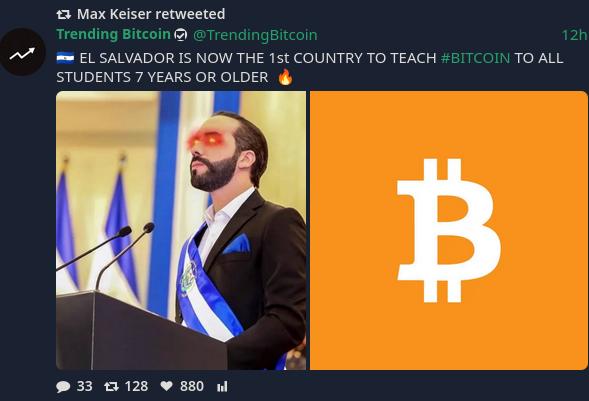
Task: Open the podium speaker photo
Action: pyautogui.click(x=181, y=231)
